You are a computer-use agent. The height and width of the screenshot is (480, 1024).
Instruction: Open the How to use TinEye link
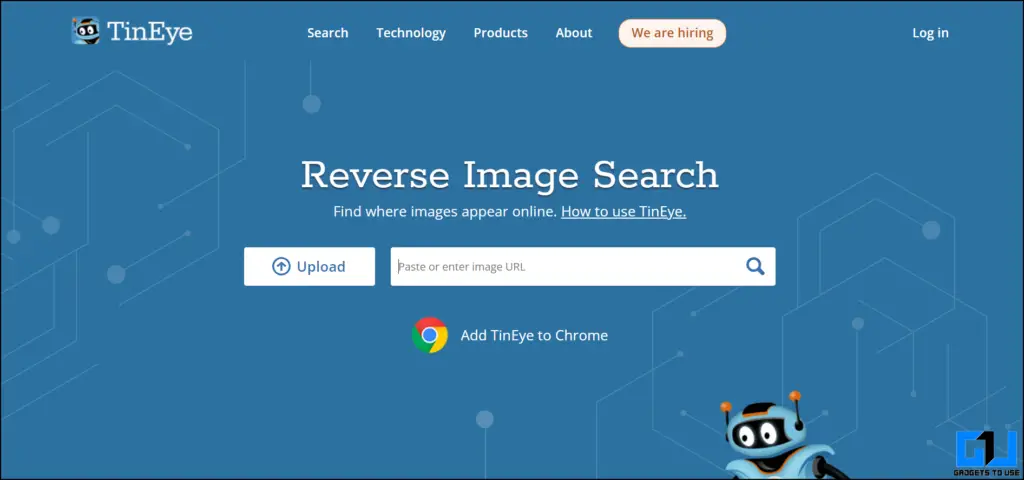coord(624,212)
